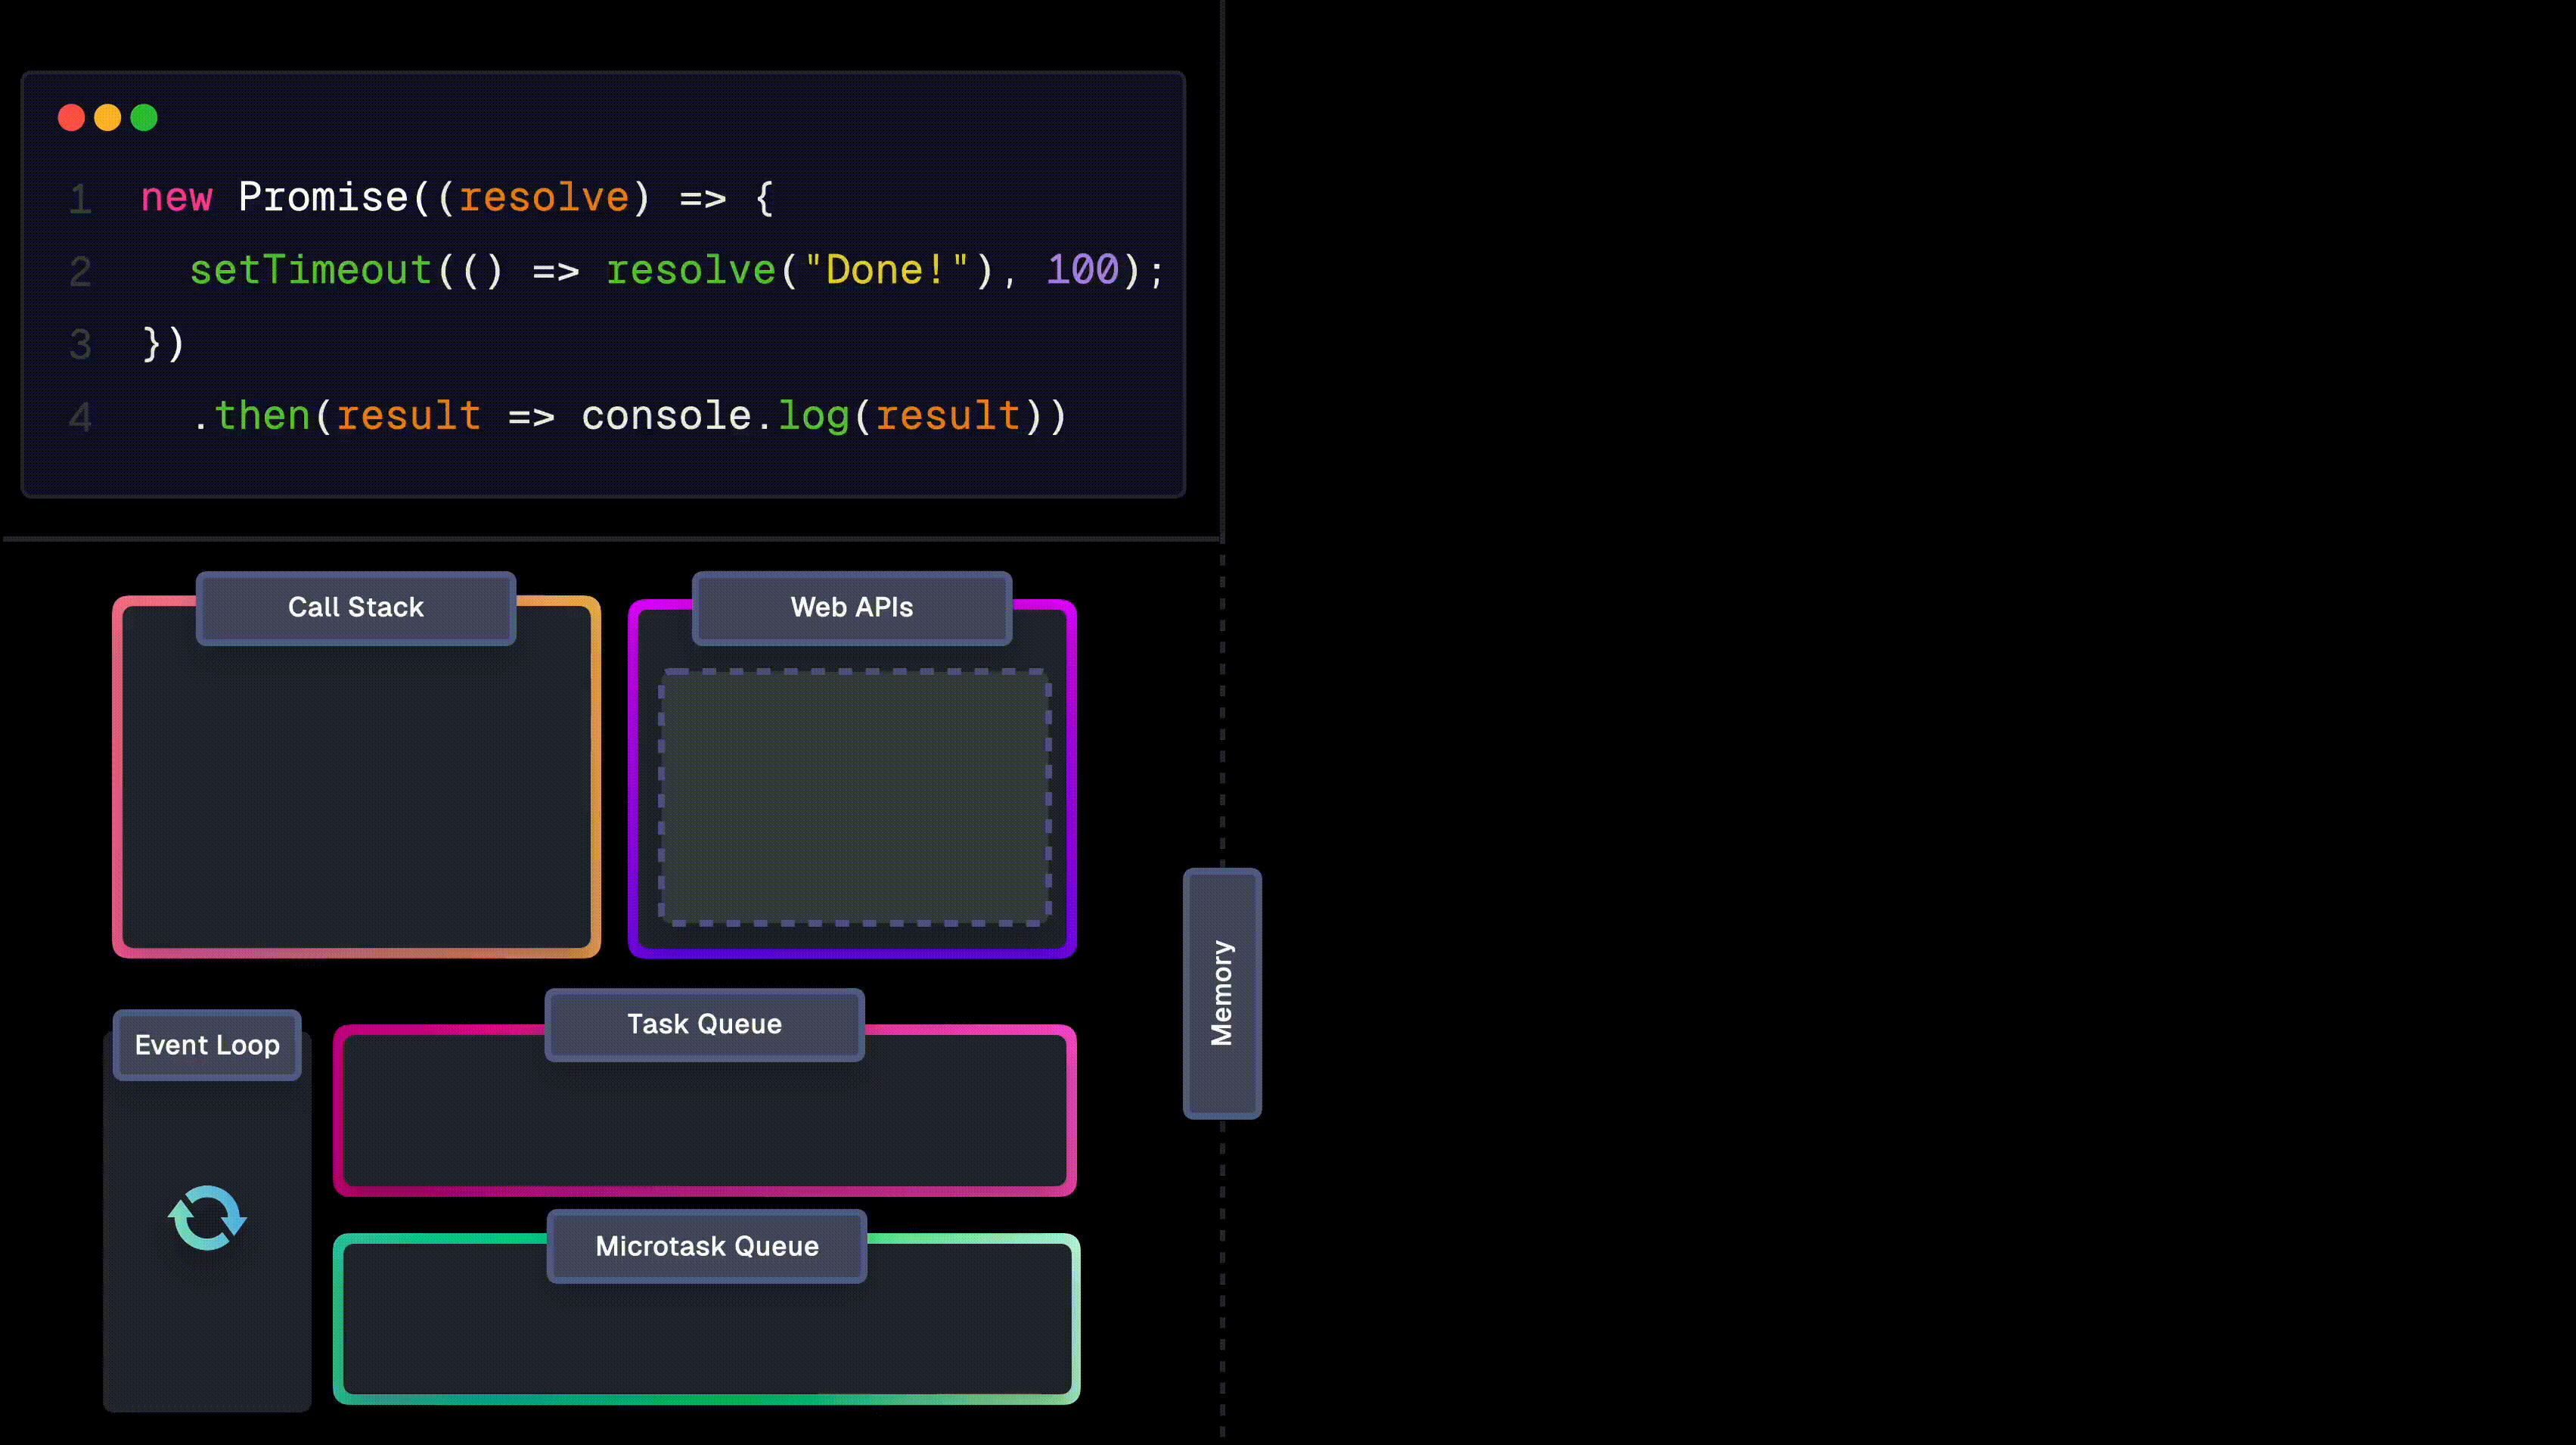
Task: Click the Event Loop label
Action: tap(207, 1045)
